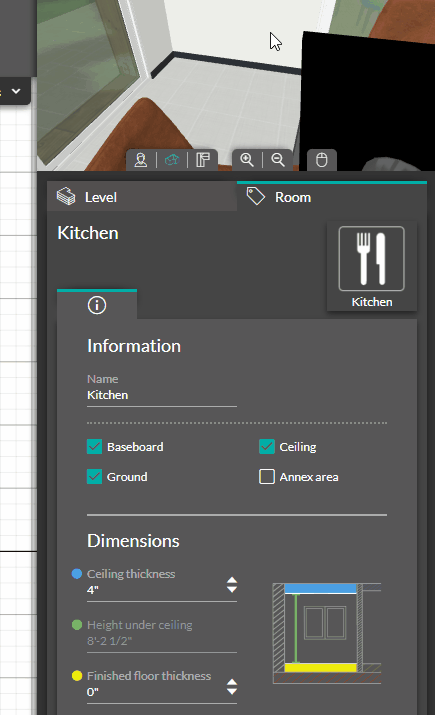Edit the room Name field
The image size is (435, 715).
pos(162,395)
